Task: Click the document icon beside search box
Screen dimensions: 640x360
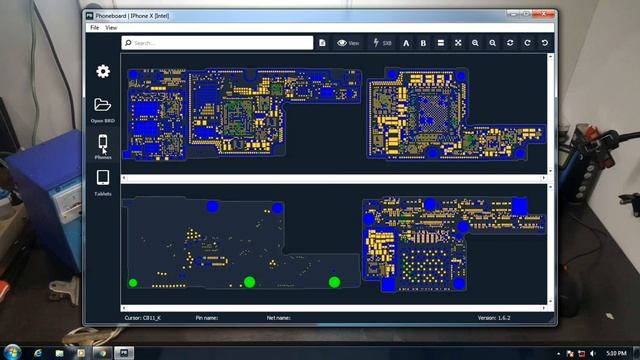Action: 322,43
